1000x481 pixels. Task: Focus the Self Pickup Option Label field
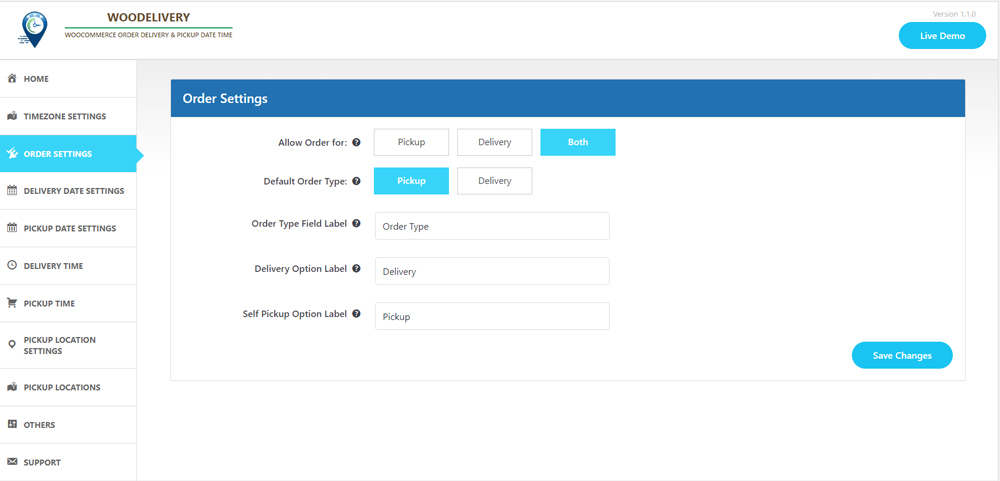(x=492, y=316)
